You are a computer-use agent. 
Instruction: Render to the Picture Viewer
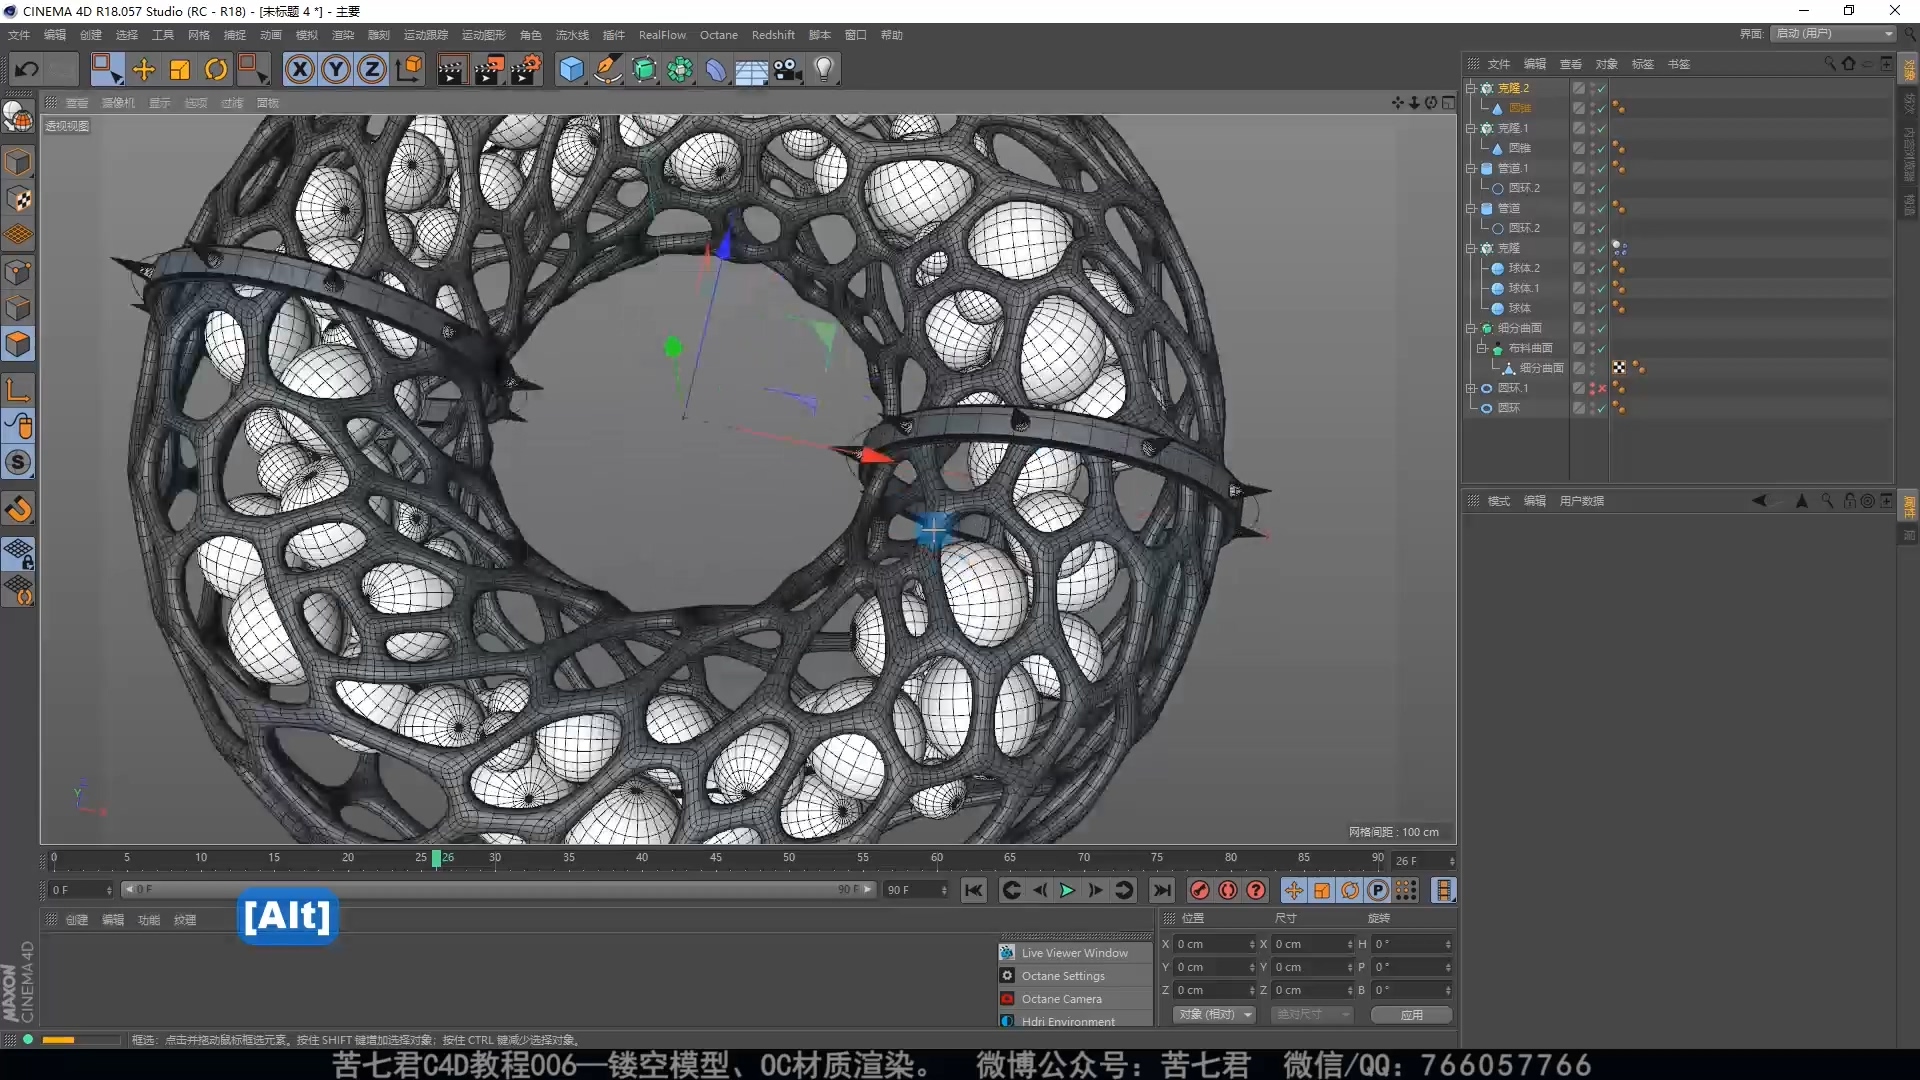[488, 69]
